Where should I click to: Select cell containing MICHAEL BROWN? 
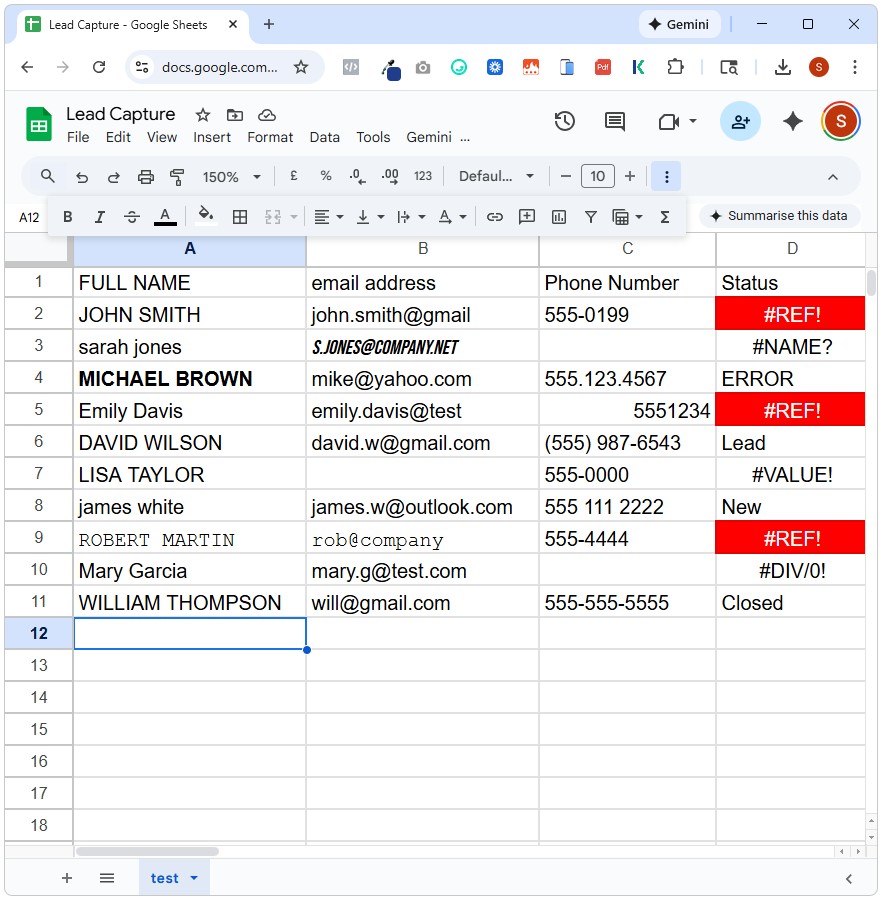point(190,379)
